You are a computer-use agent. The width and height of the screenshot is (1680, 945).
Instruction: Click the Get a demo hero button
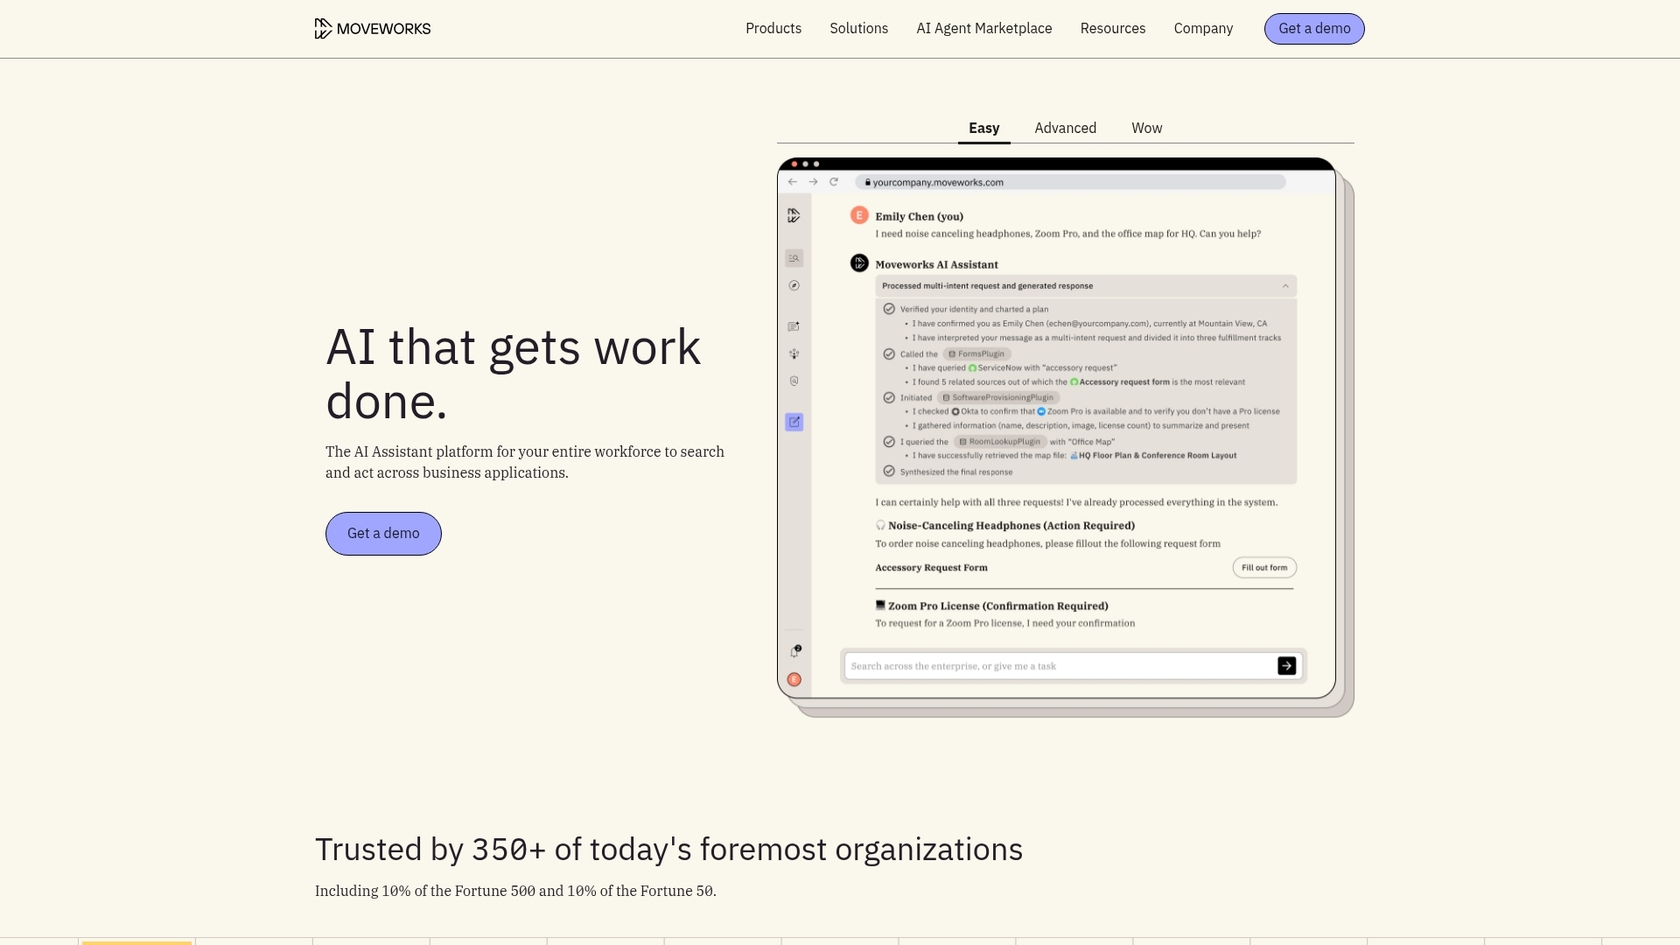(x=383, y=533)
